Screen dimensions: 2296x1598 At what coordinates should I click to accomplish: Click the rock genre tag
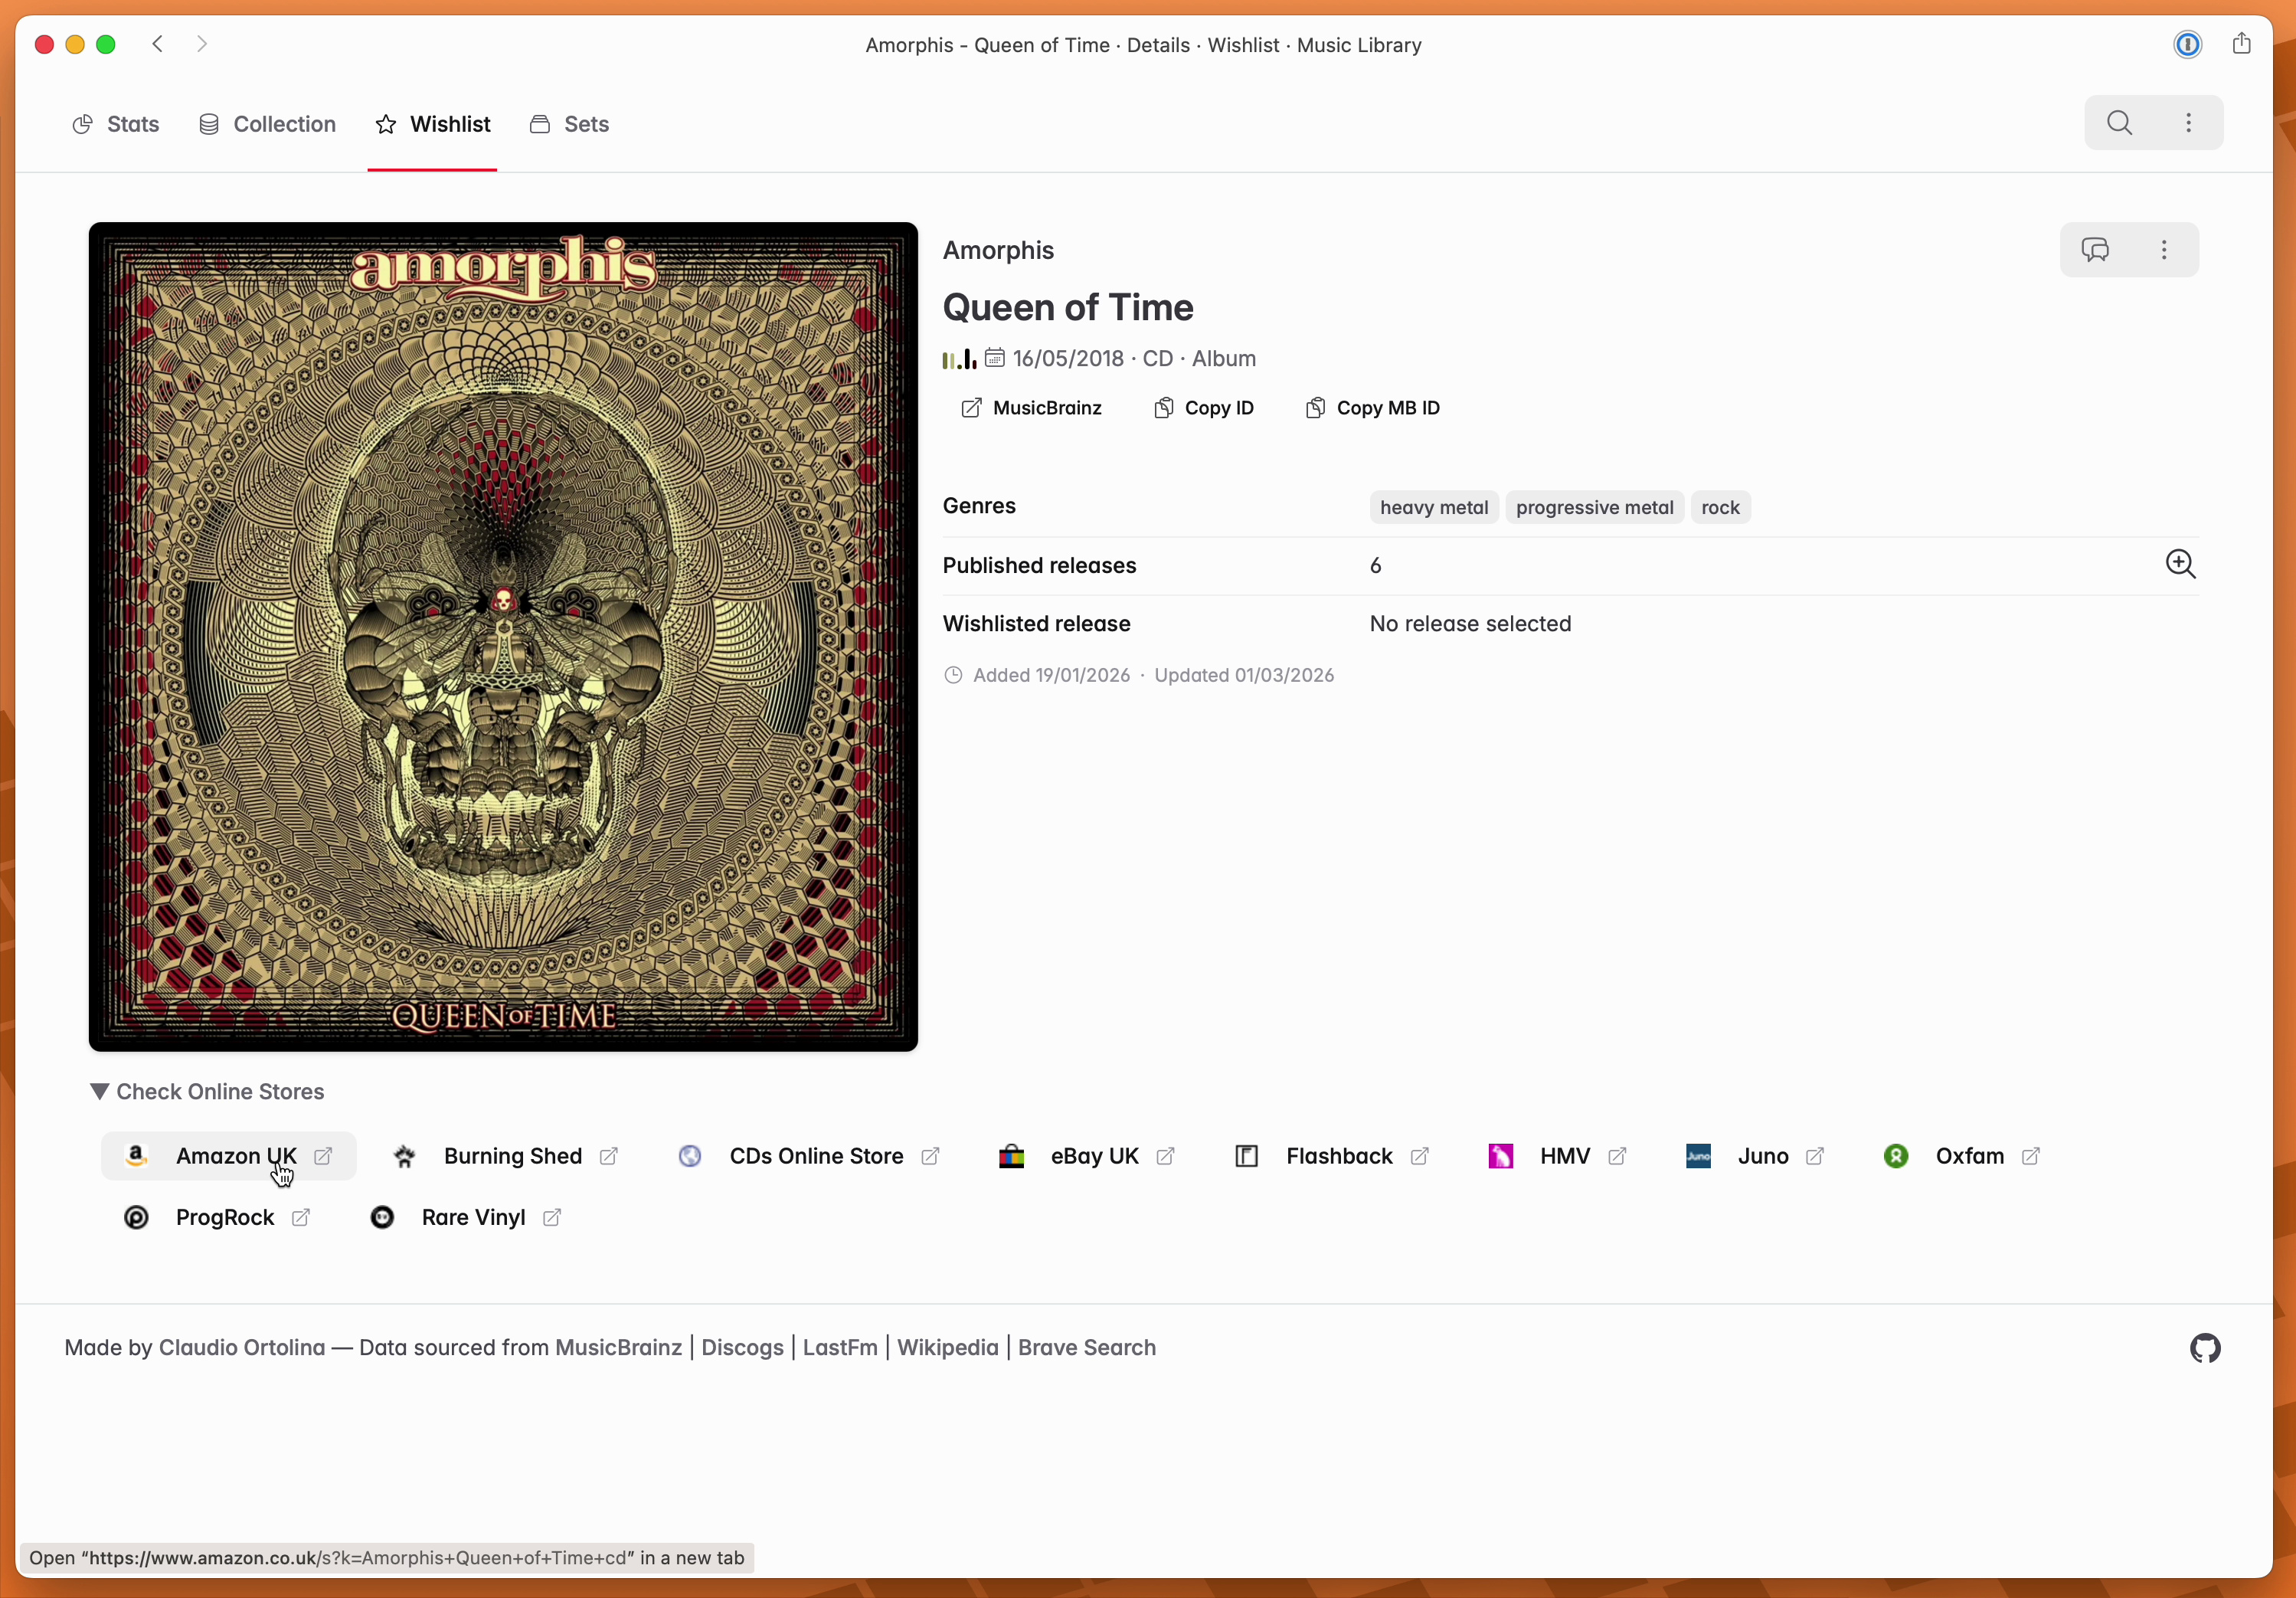coord(1720,507)
